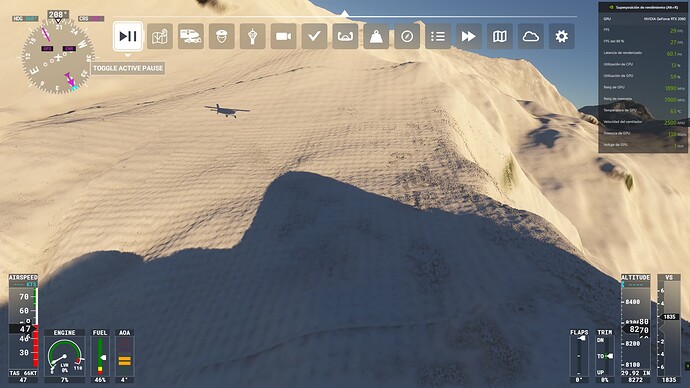This screenshot has width=690, height=388.
Task: Open the camera options panel
Action: click(283, 36)
